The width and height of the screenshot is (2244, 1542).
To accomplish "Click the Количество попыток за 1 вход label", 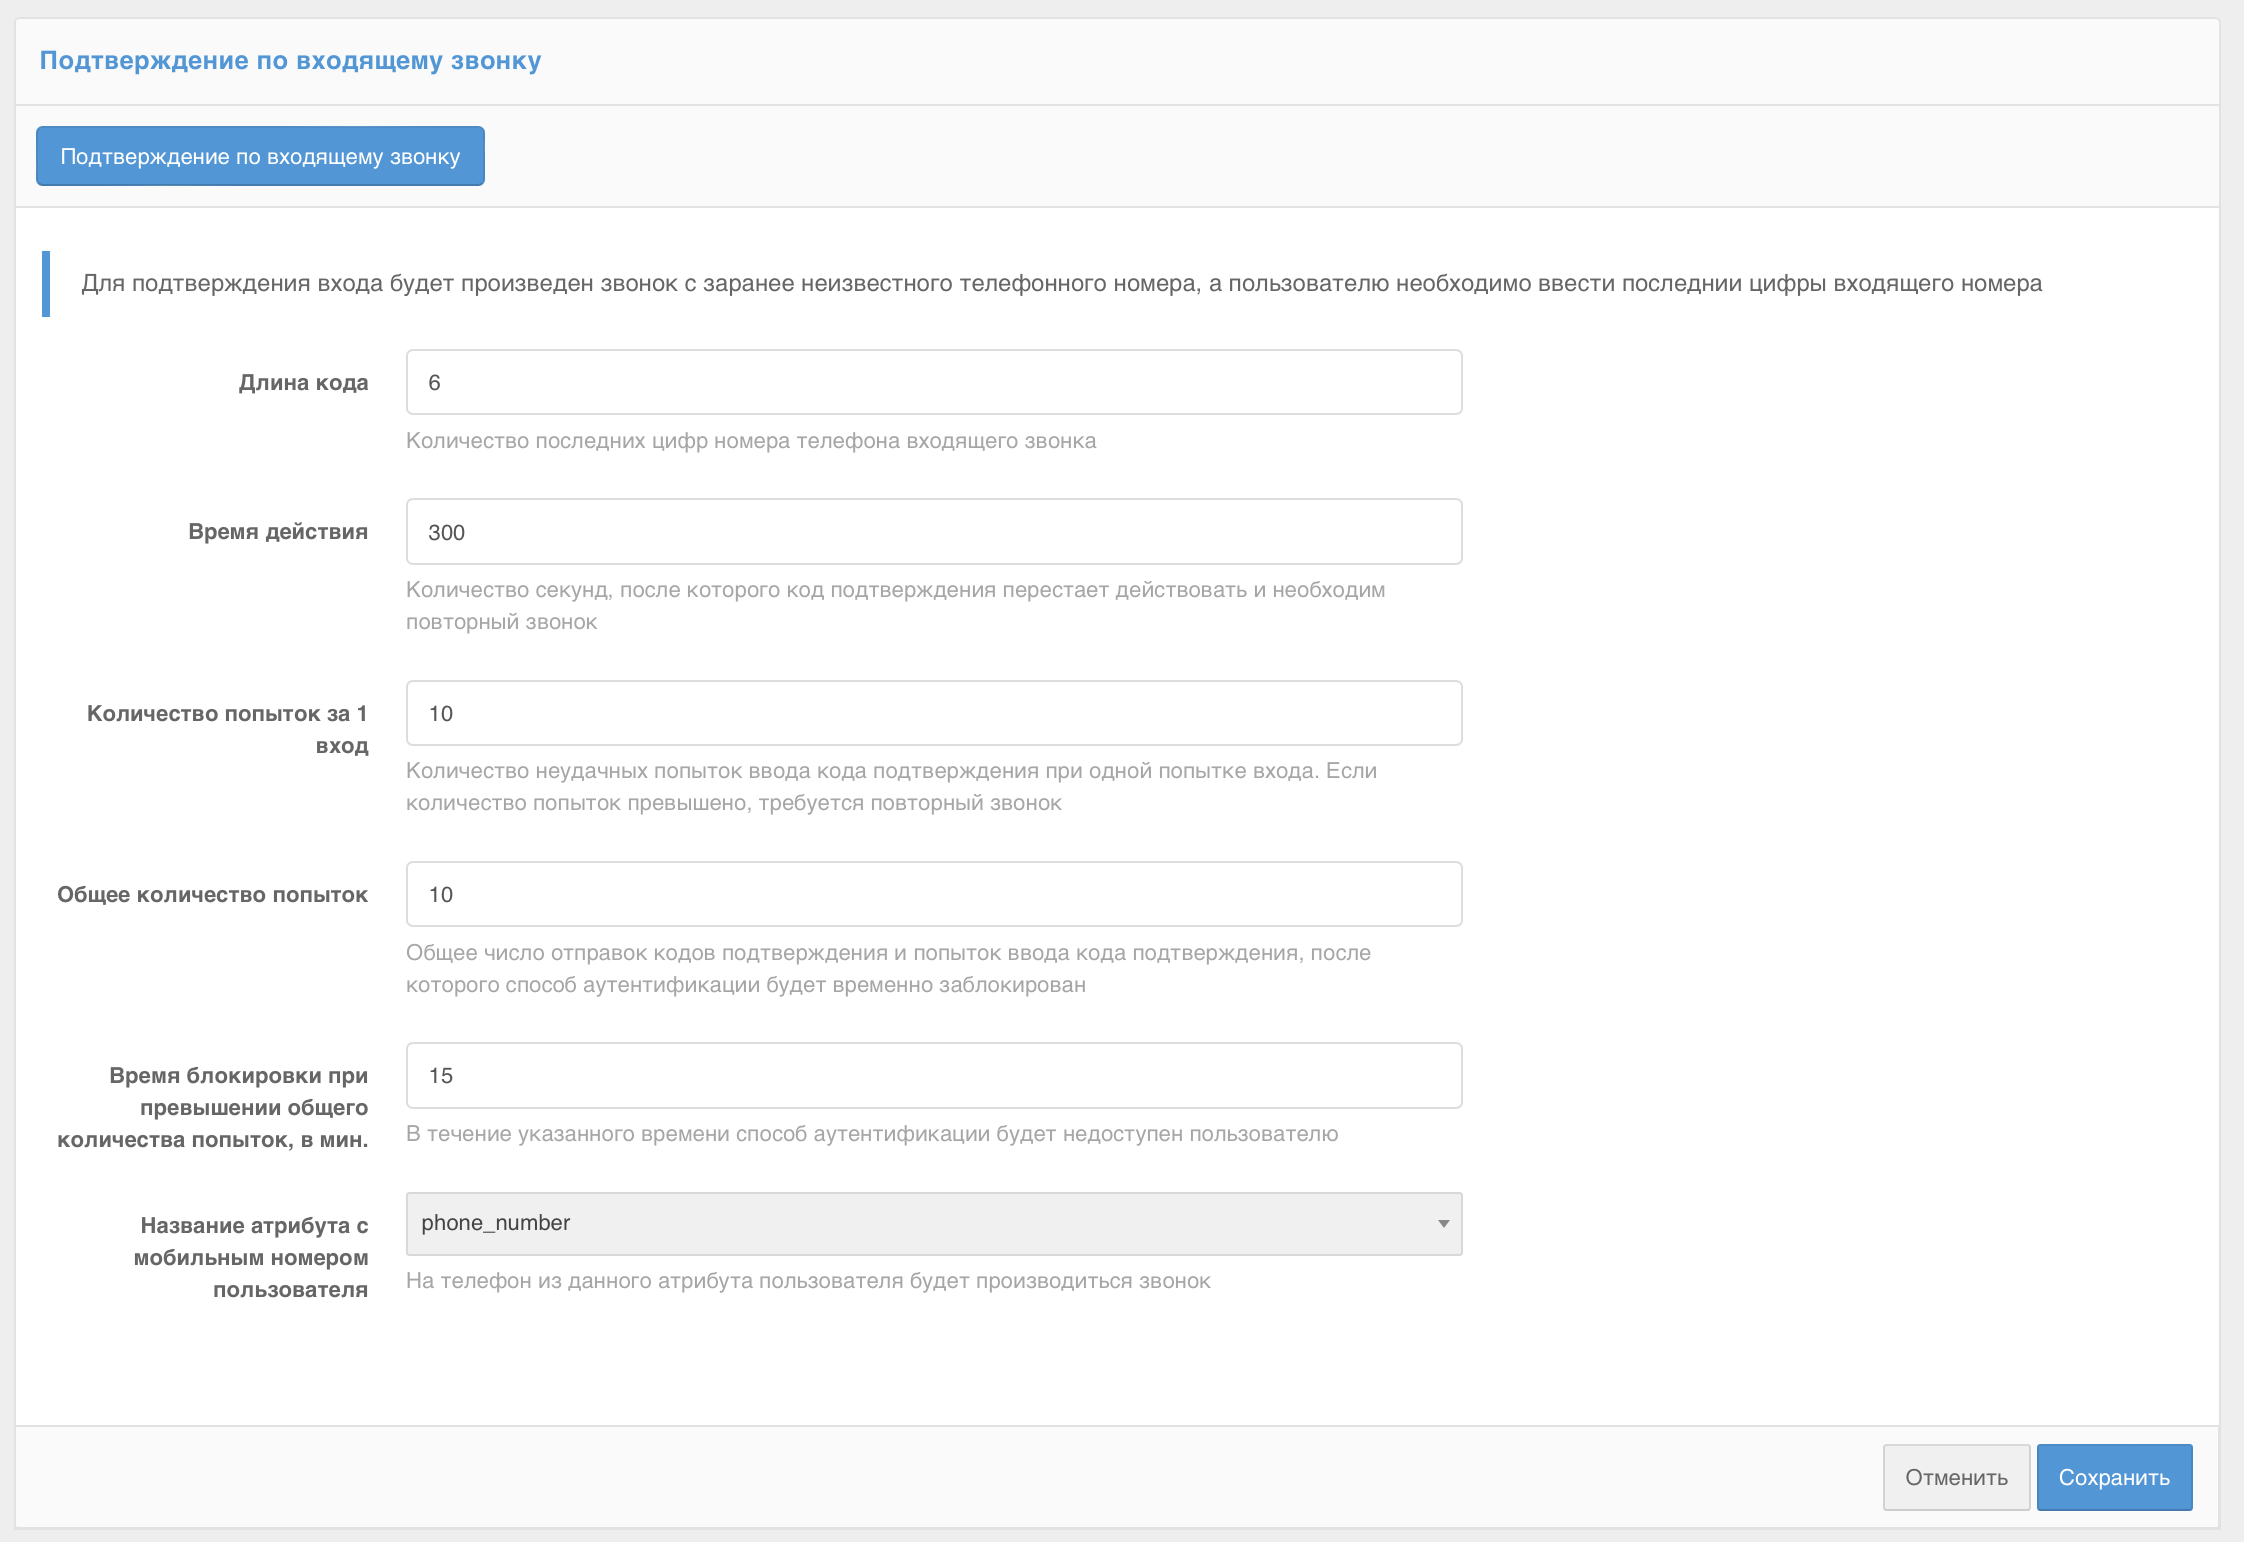I will 228,729.
